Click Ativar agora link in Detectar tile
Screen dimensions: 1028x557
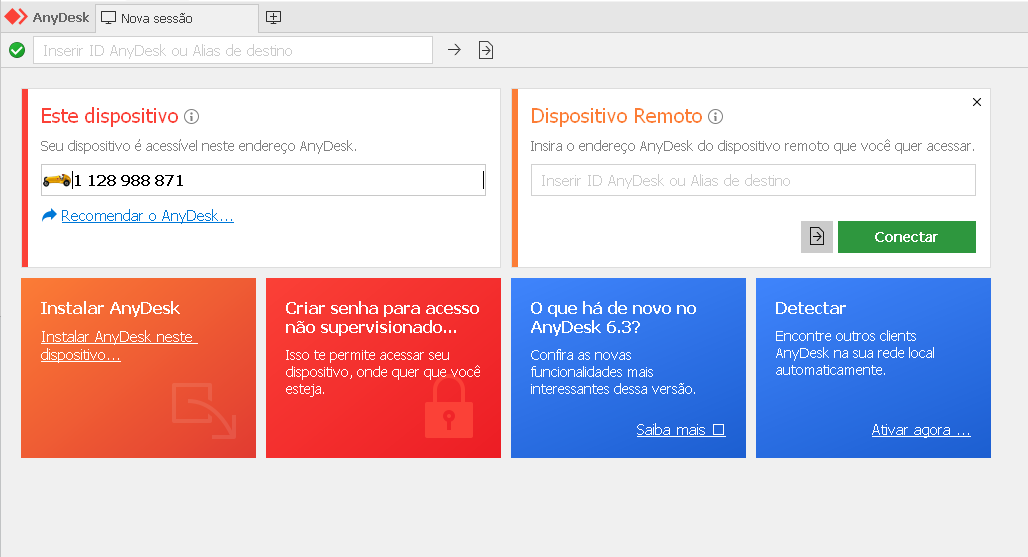[x=921, y=430]
